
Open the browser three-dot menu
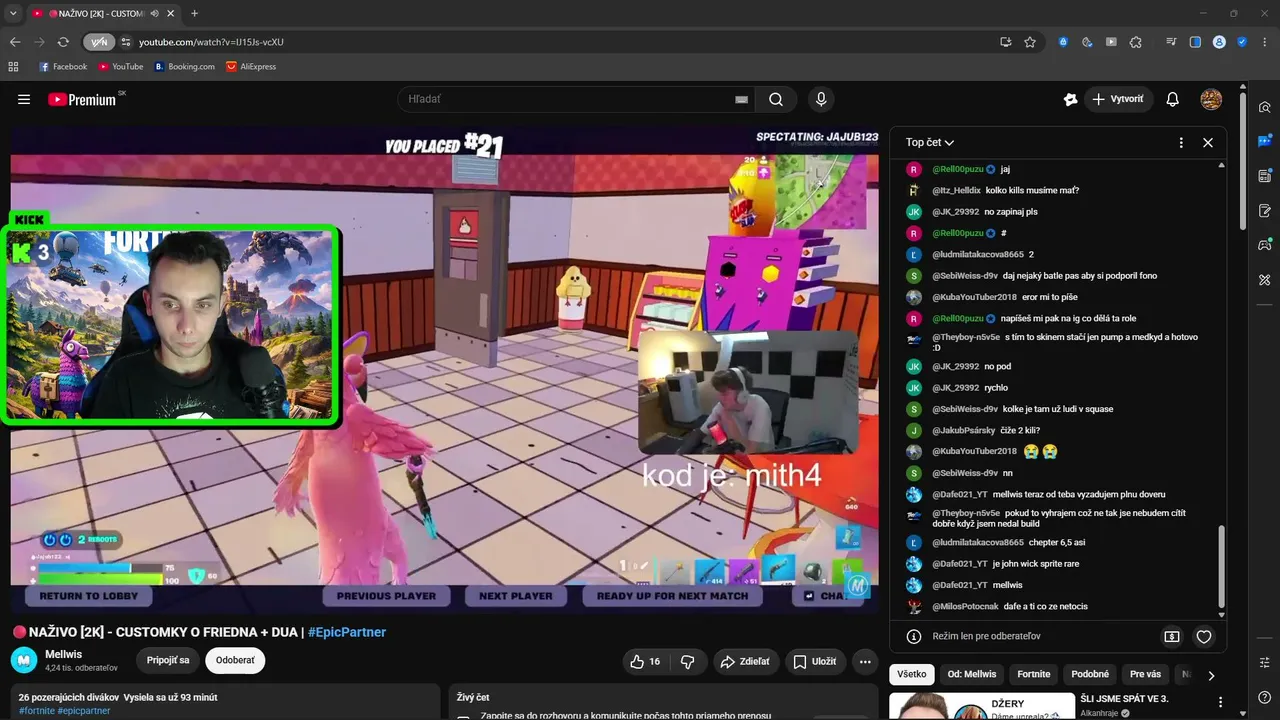1265,42
